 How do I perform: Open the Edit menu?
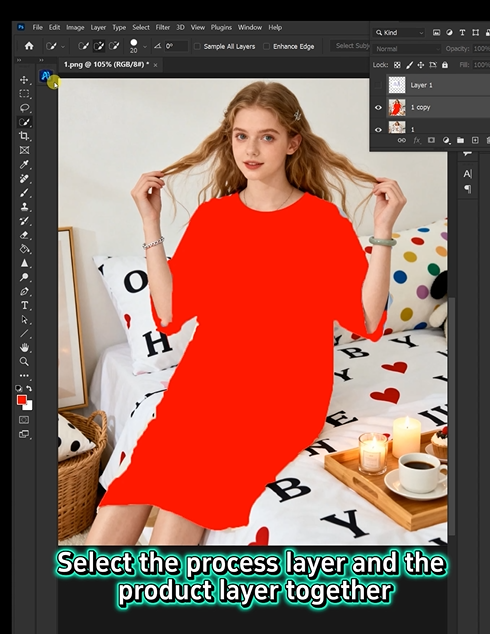click(54, 27)
